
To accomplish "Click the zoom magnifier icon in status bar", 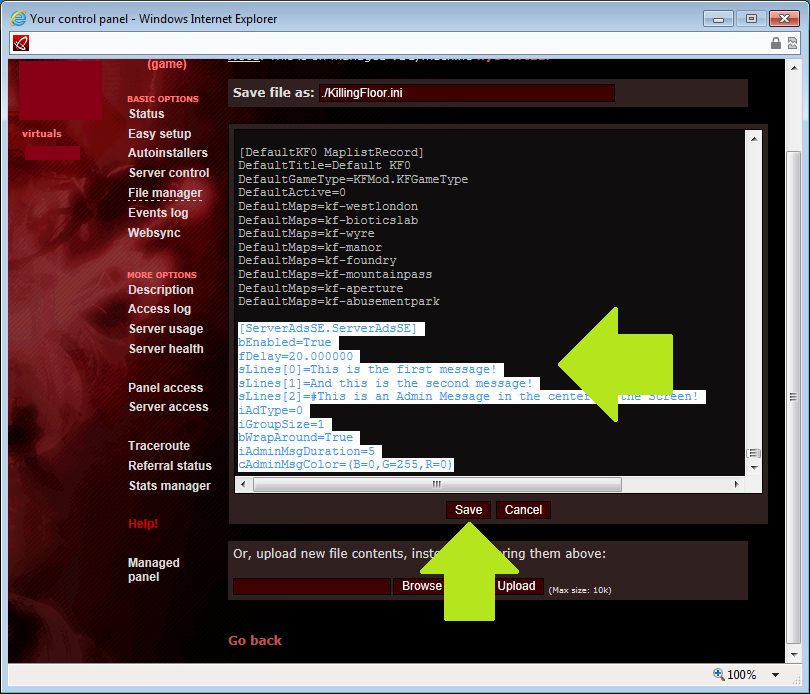I will tap(718, 674).
